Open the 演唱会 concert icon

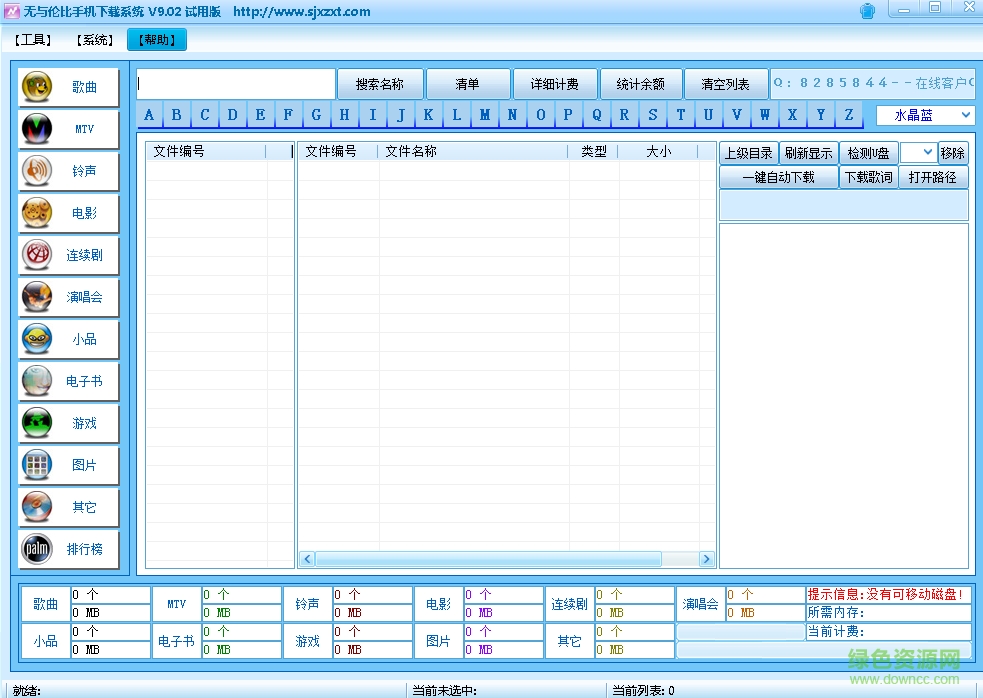(x=37, y=298)
